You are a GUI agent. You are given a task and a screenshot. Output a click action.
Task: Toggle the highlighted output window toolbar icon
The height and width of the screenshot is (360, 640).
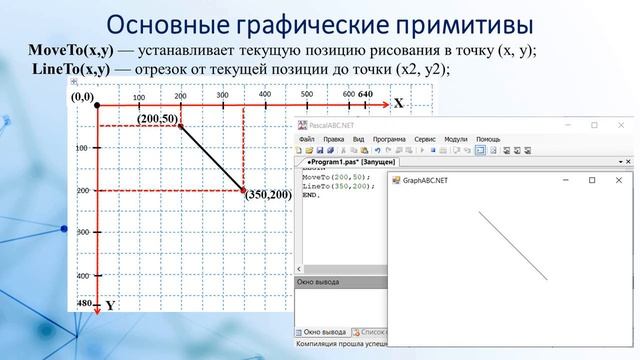pos(480,151)
